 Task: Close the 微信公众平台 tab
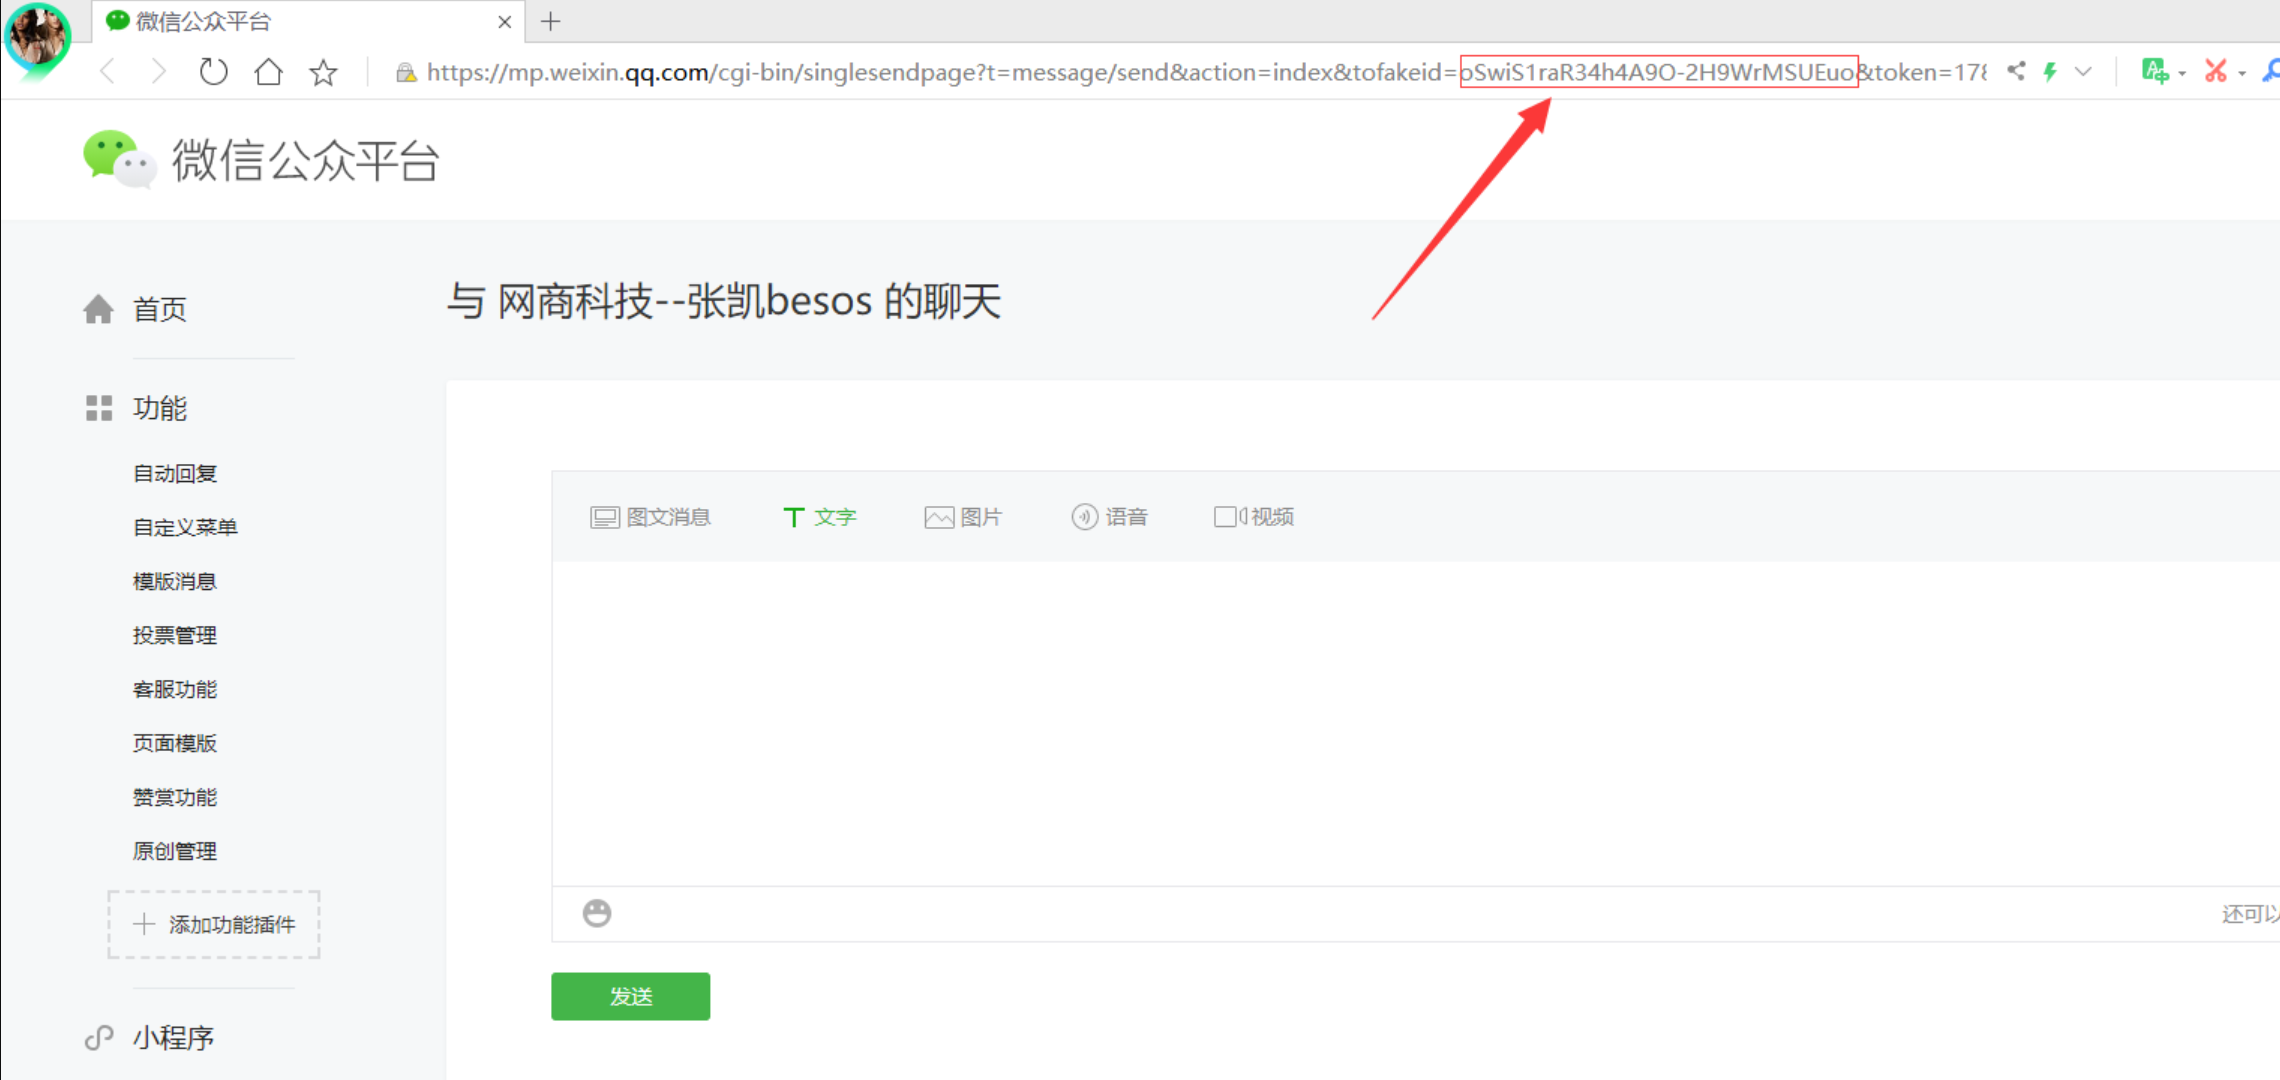click(505, 22)
